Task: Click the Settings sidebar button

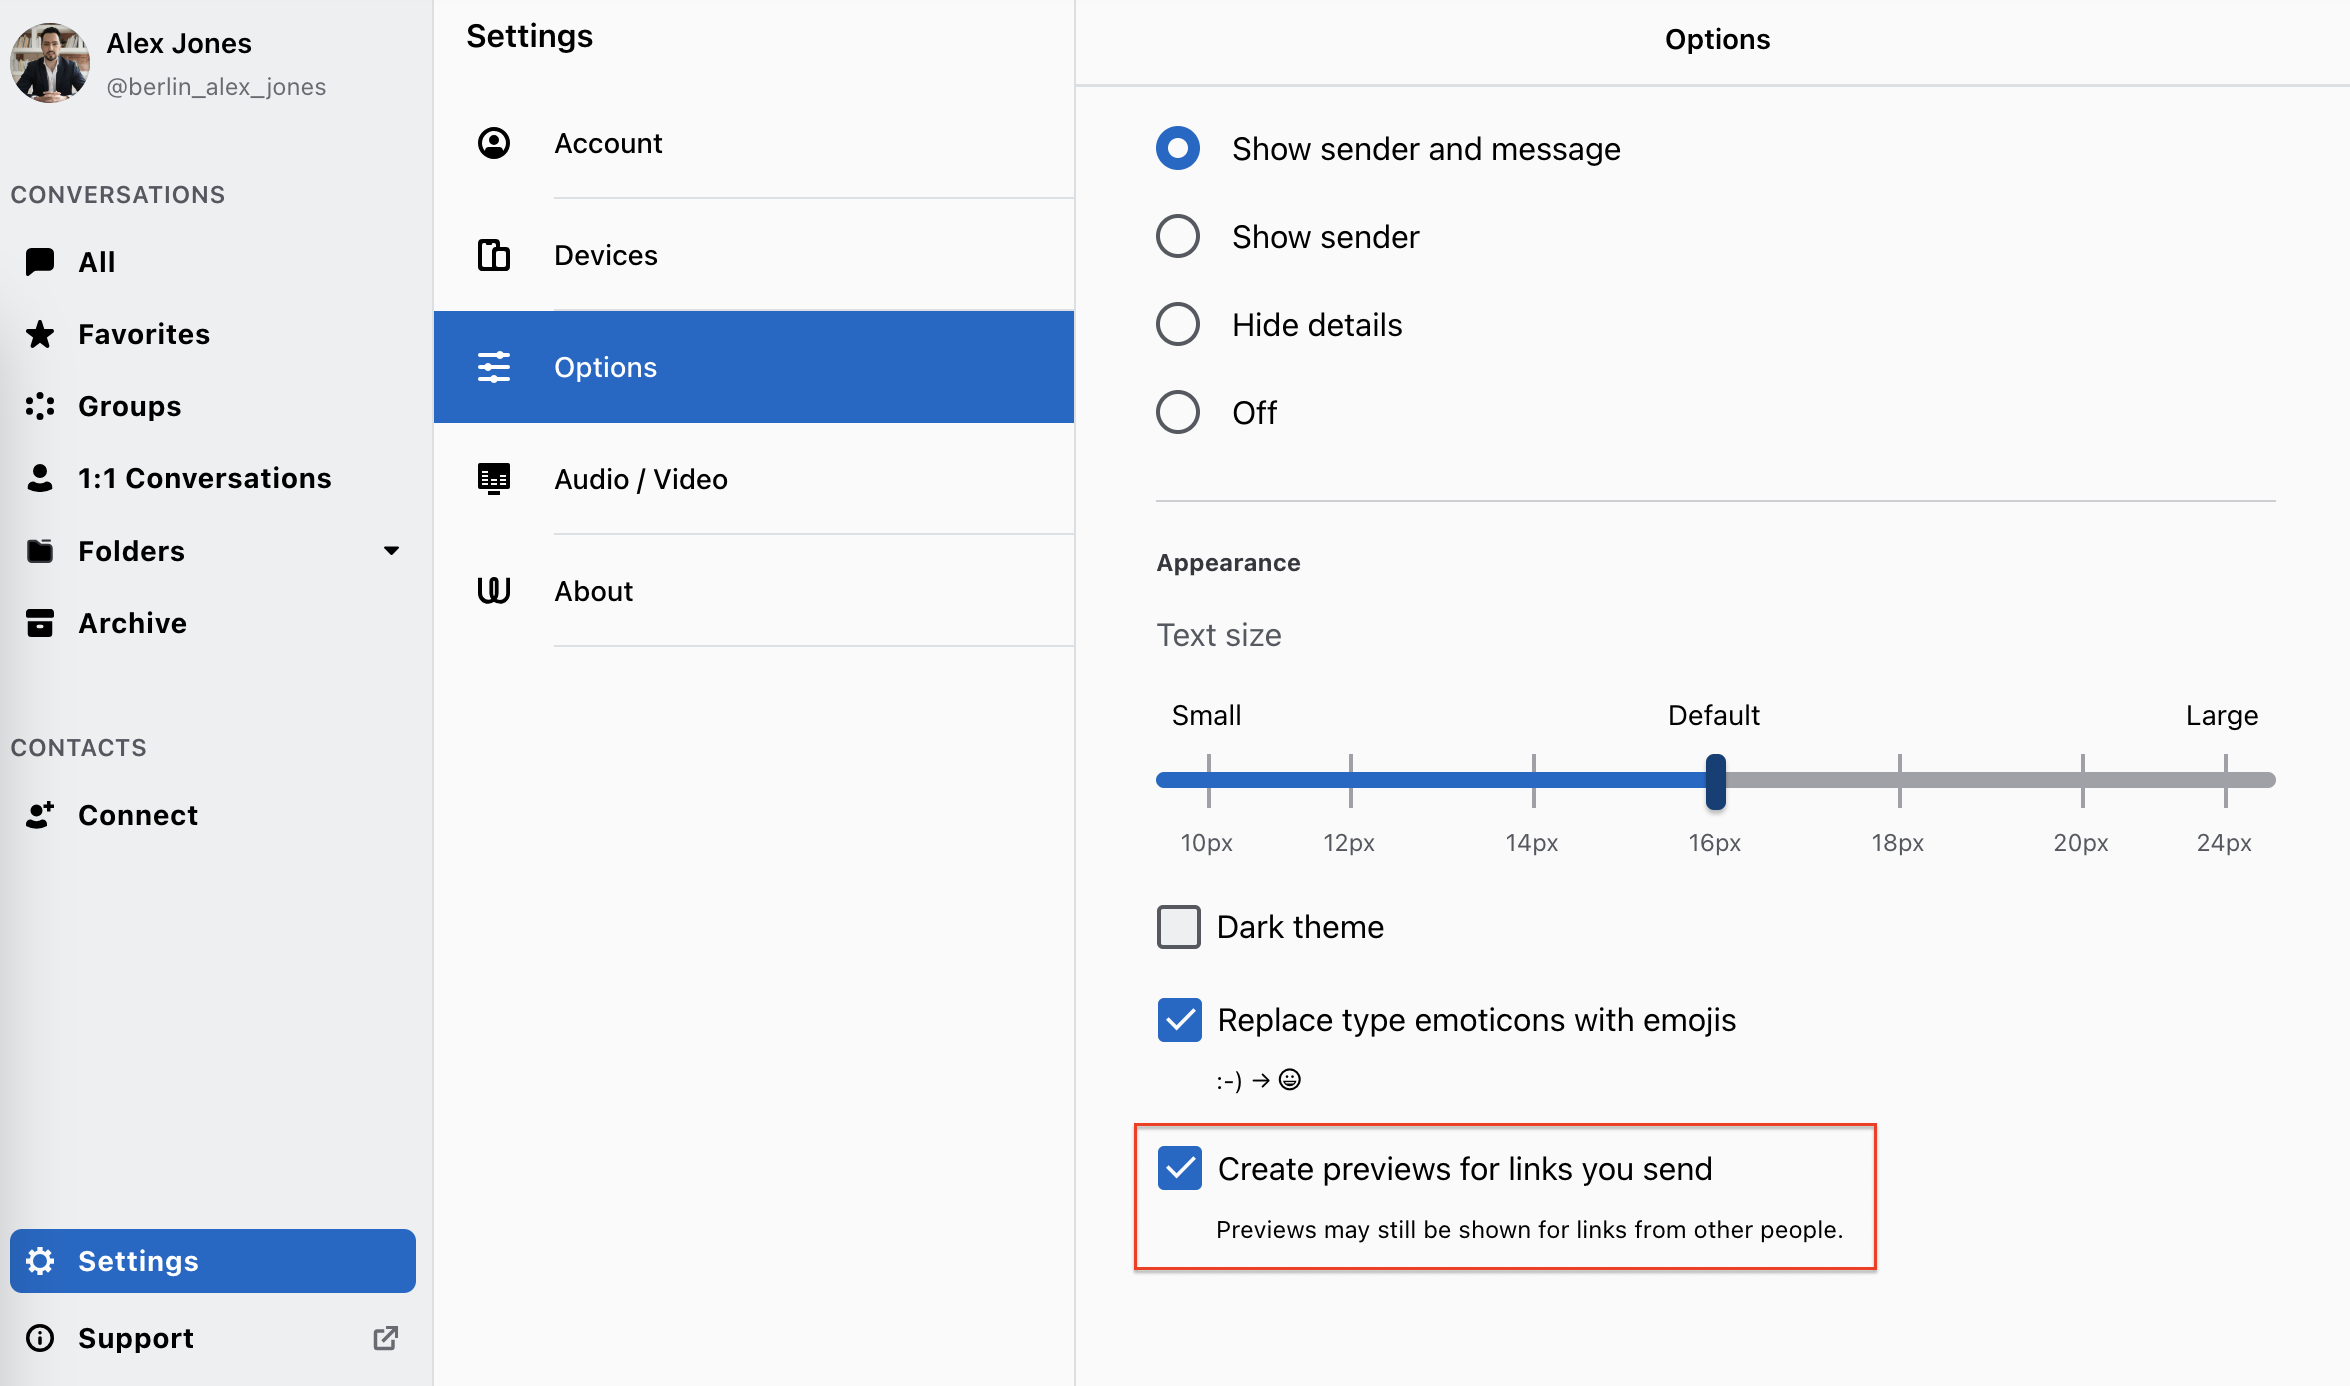Action: click(212, 1261)
